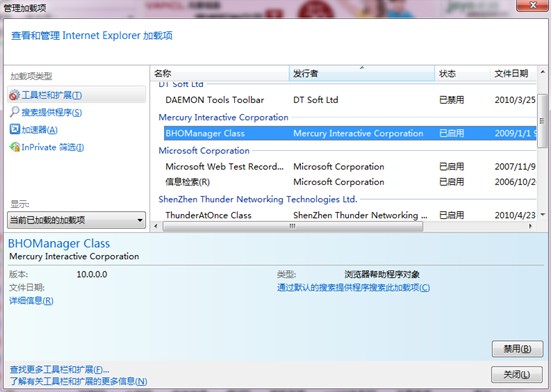
Task: Sort by 发行者 column header
Action: (362, 73)
